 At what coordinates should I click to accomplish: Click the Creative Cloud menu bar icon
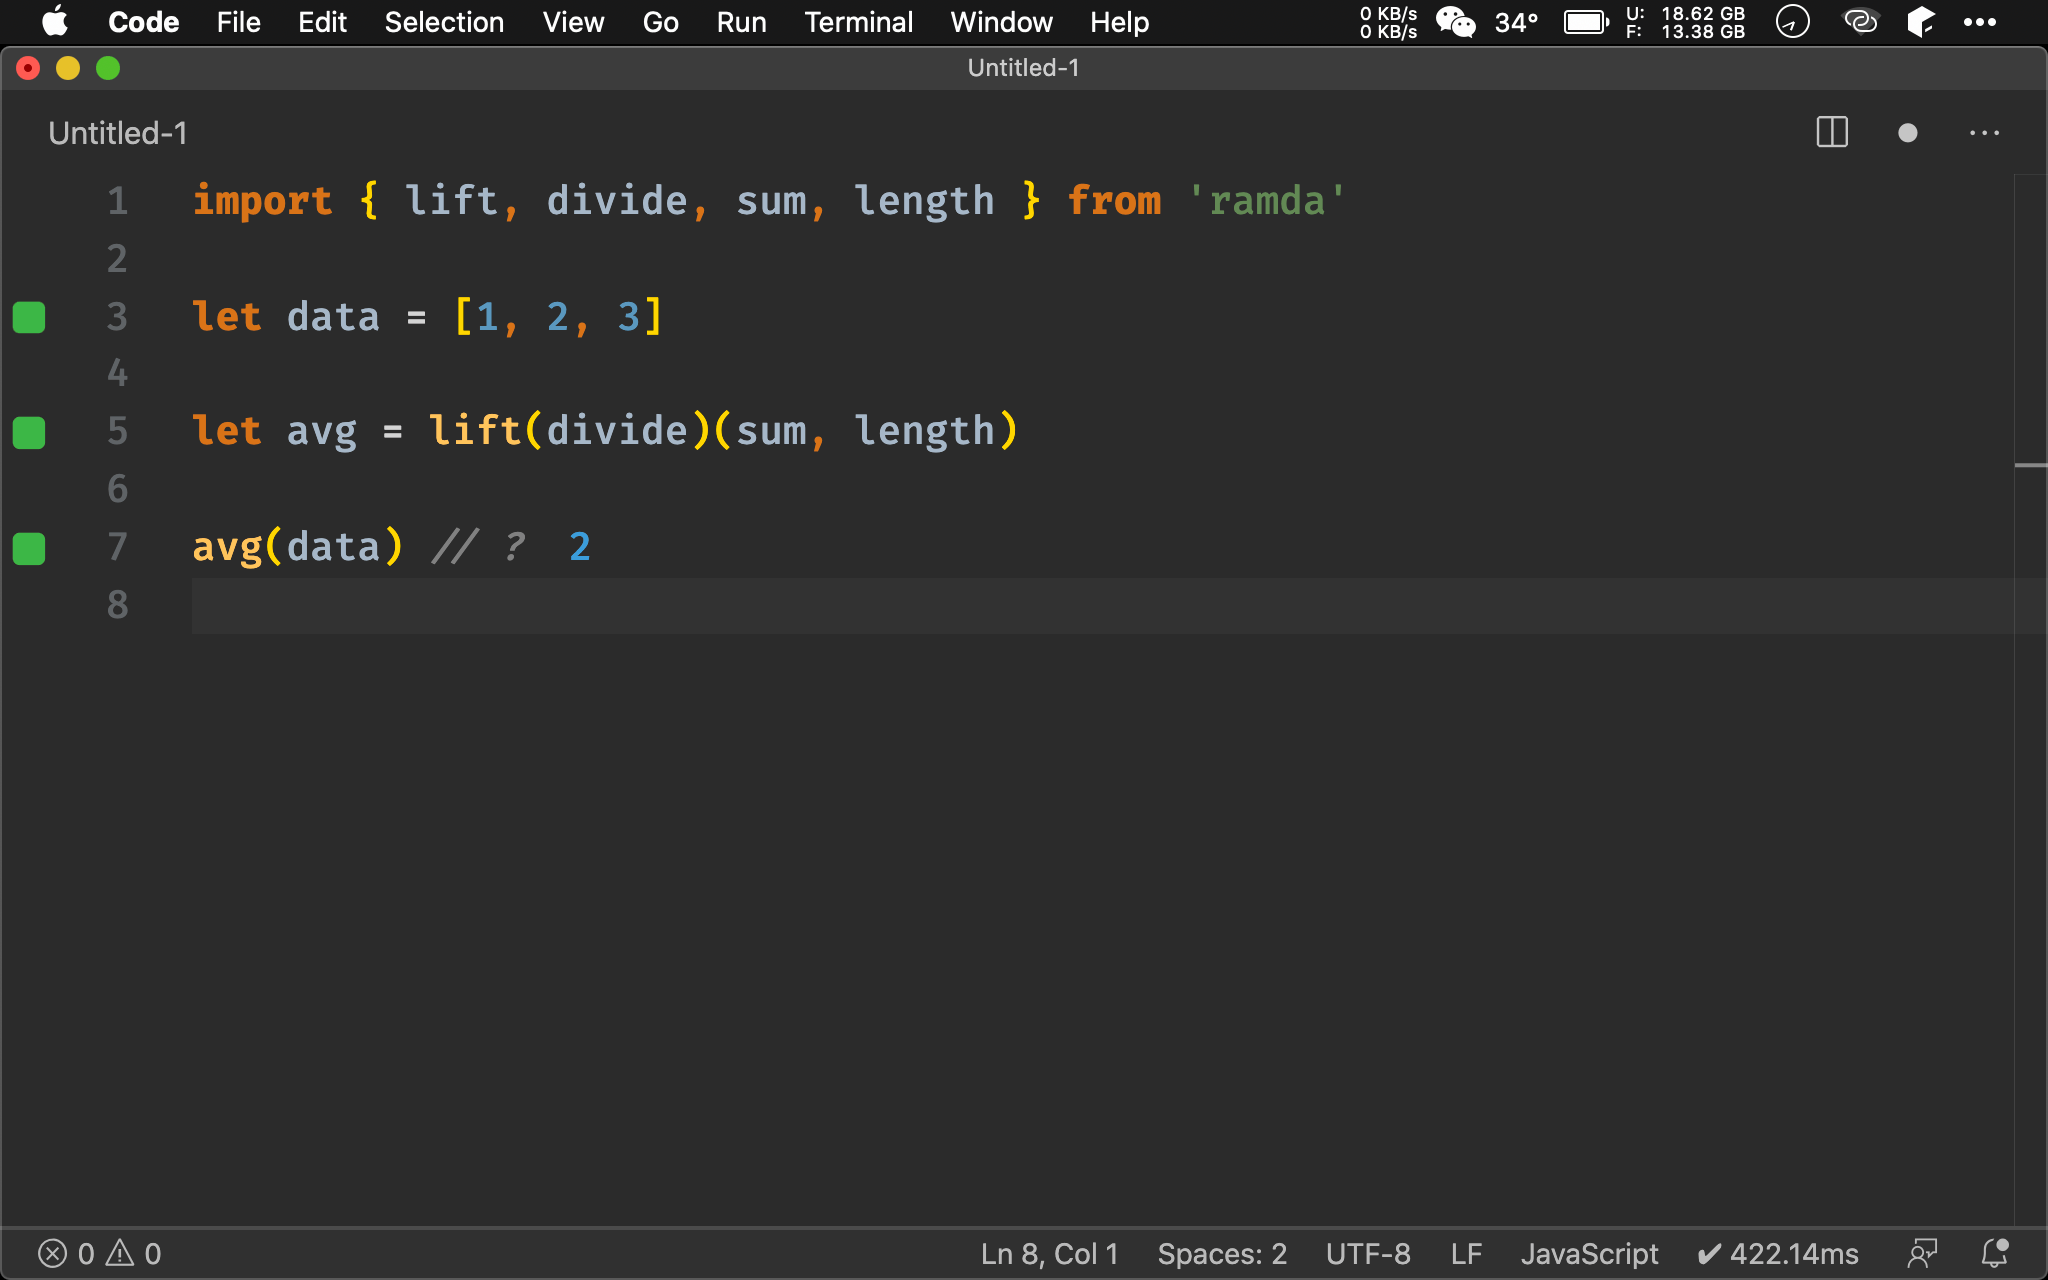[x=1860, y=22]
